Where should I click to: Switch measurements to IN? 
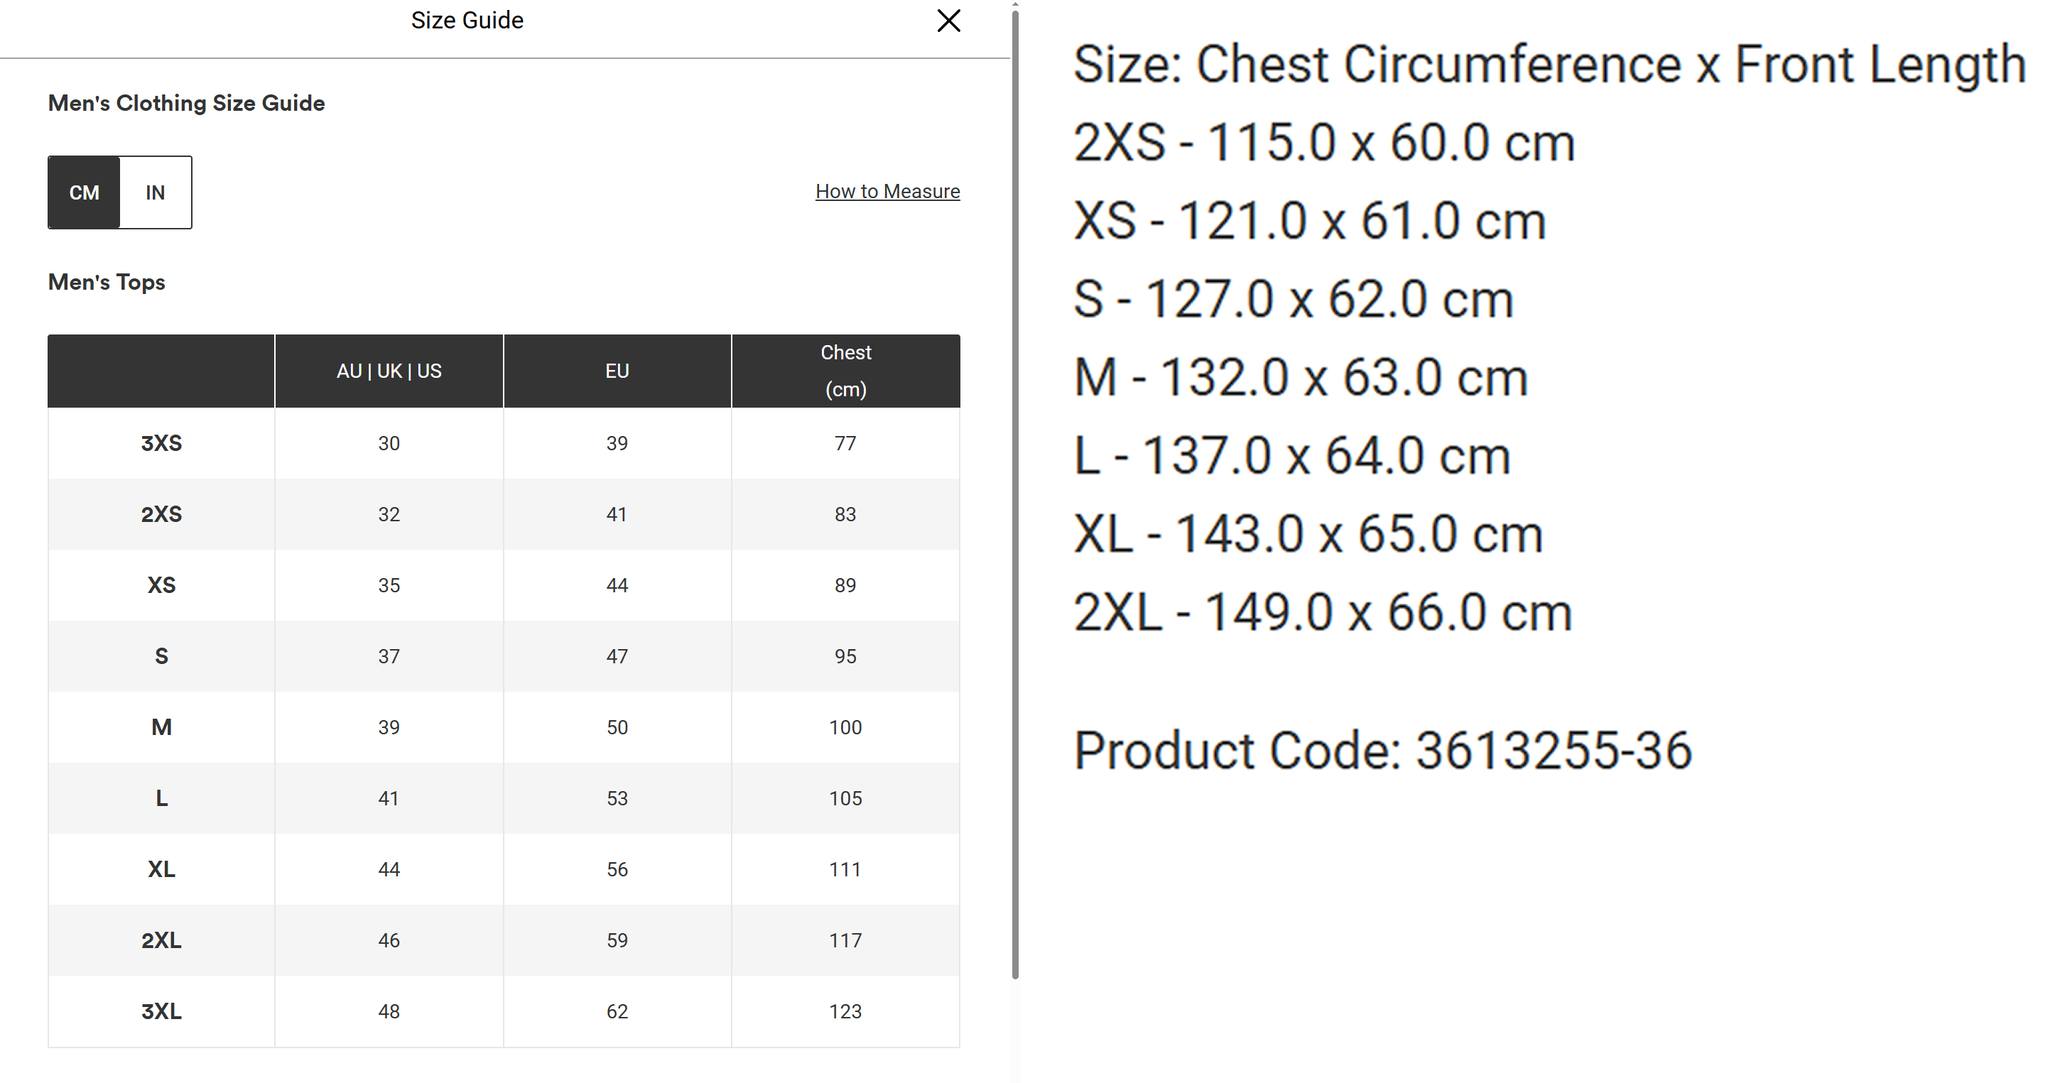[155, 192]
